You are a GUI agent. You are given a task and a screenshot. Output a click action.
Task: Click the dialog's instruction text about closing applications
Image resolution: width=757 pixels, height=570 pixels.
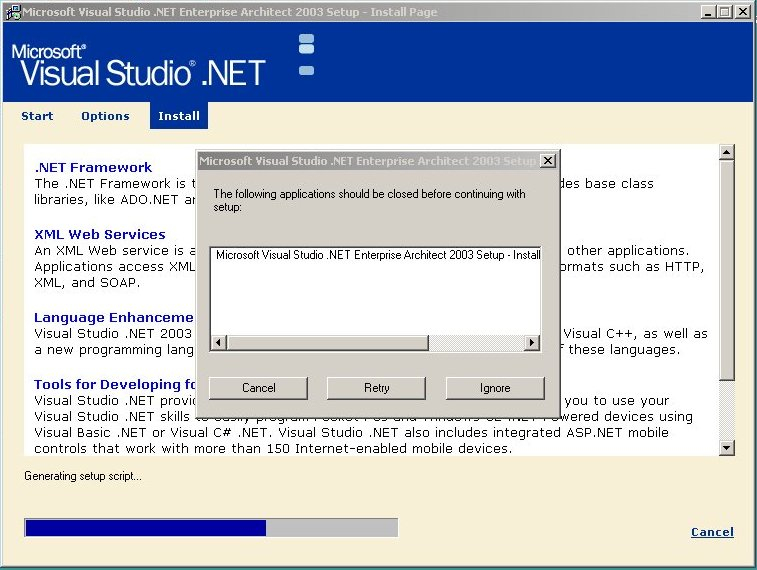coord(369,200)
